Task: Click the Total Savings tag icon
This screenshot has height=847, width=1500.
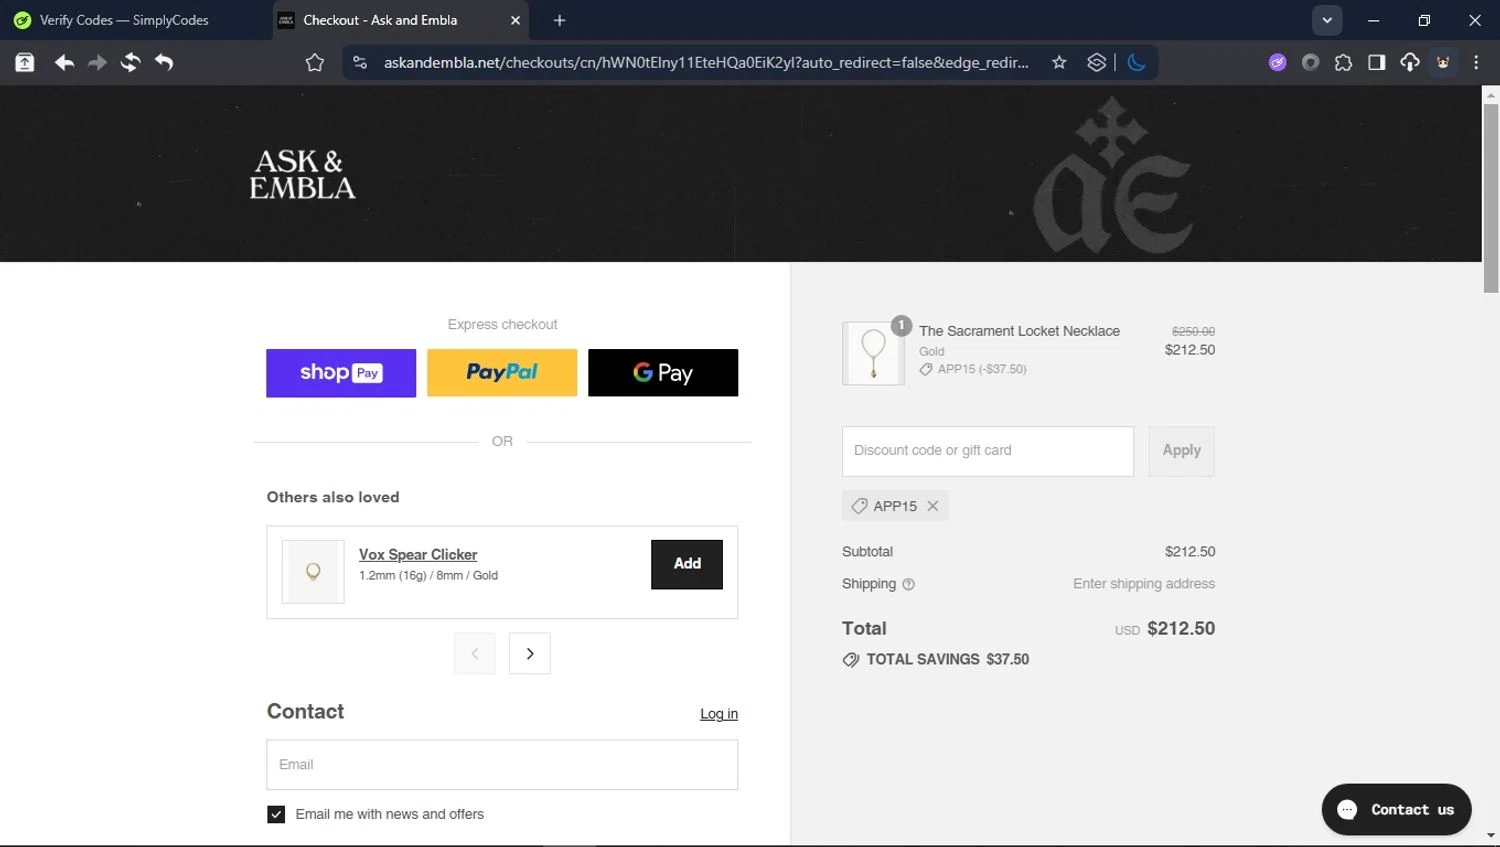Action: 851,660
